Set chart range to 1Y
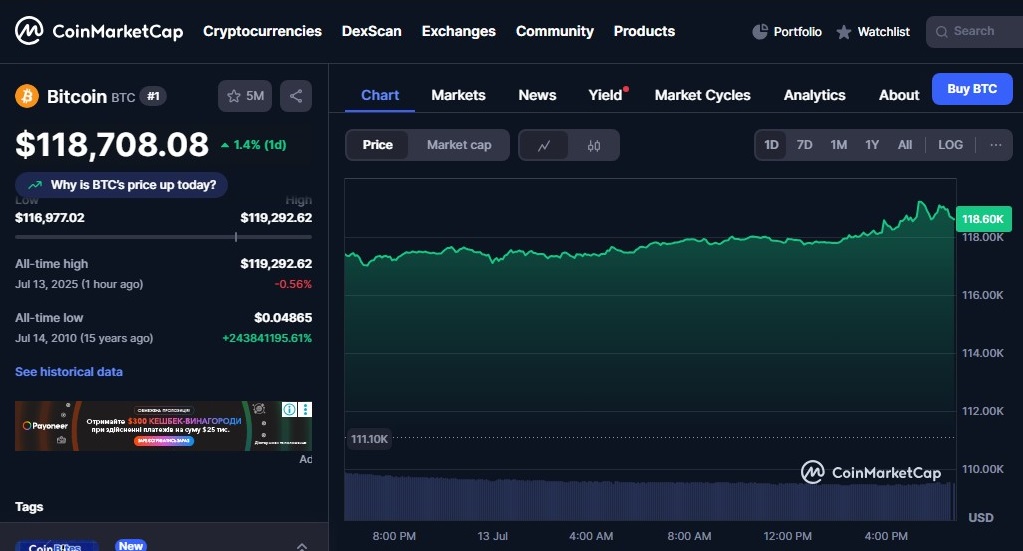 point(872,145)
